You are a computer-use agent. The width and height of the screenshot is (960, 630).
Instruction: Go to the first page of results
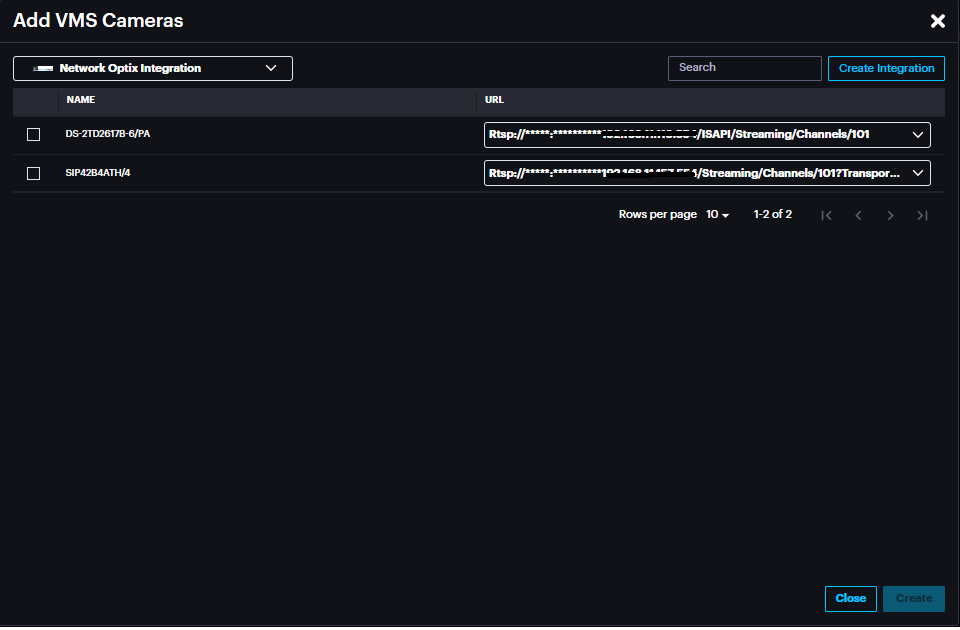point(826,215)
